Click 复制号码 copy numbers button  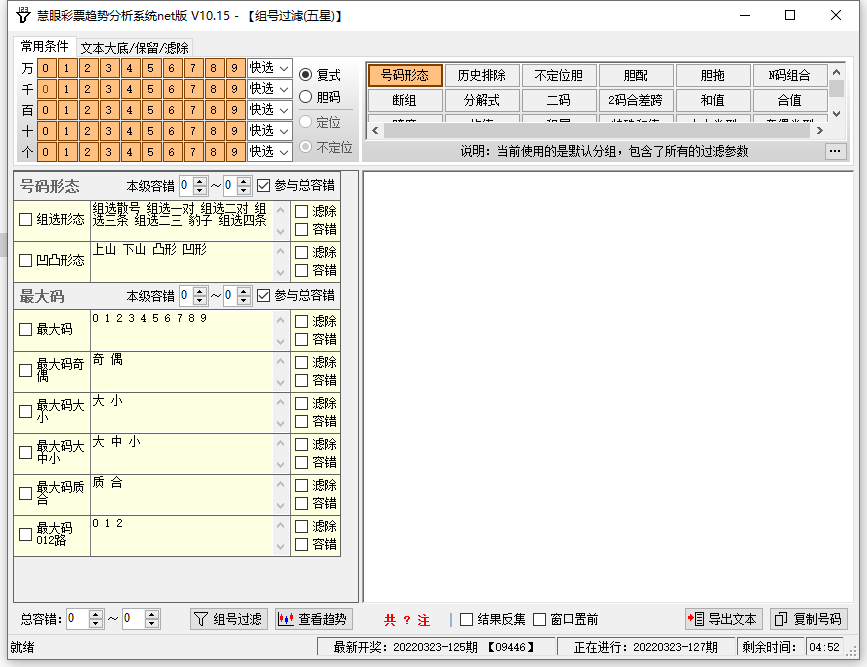point(808,619)
